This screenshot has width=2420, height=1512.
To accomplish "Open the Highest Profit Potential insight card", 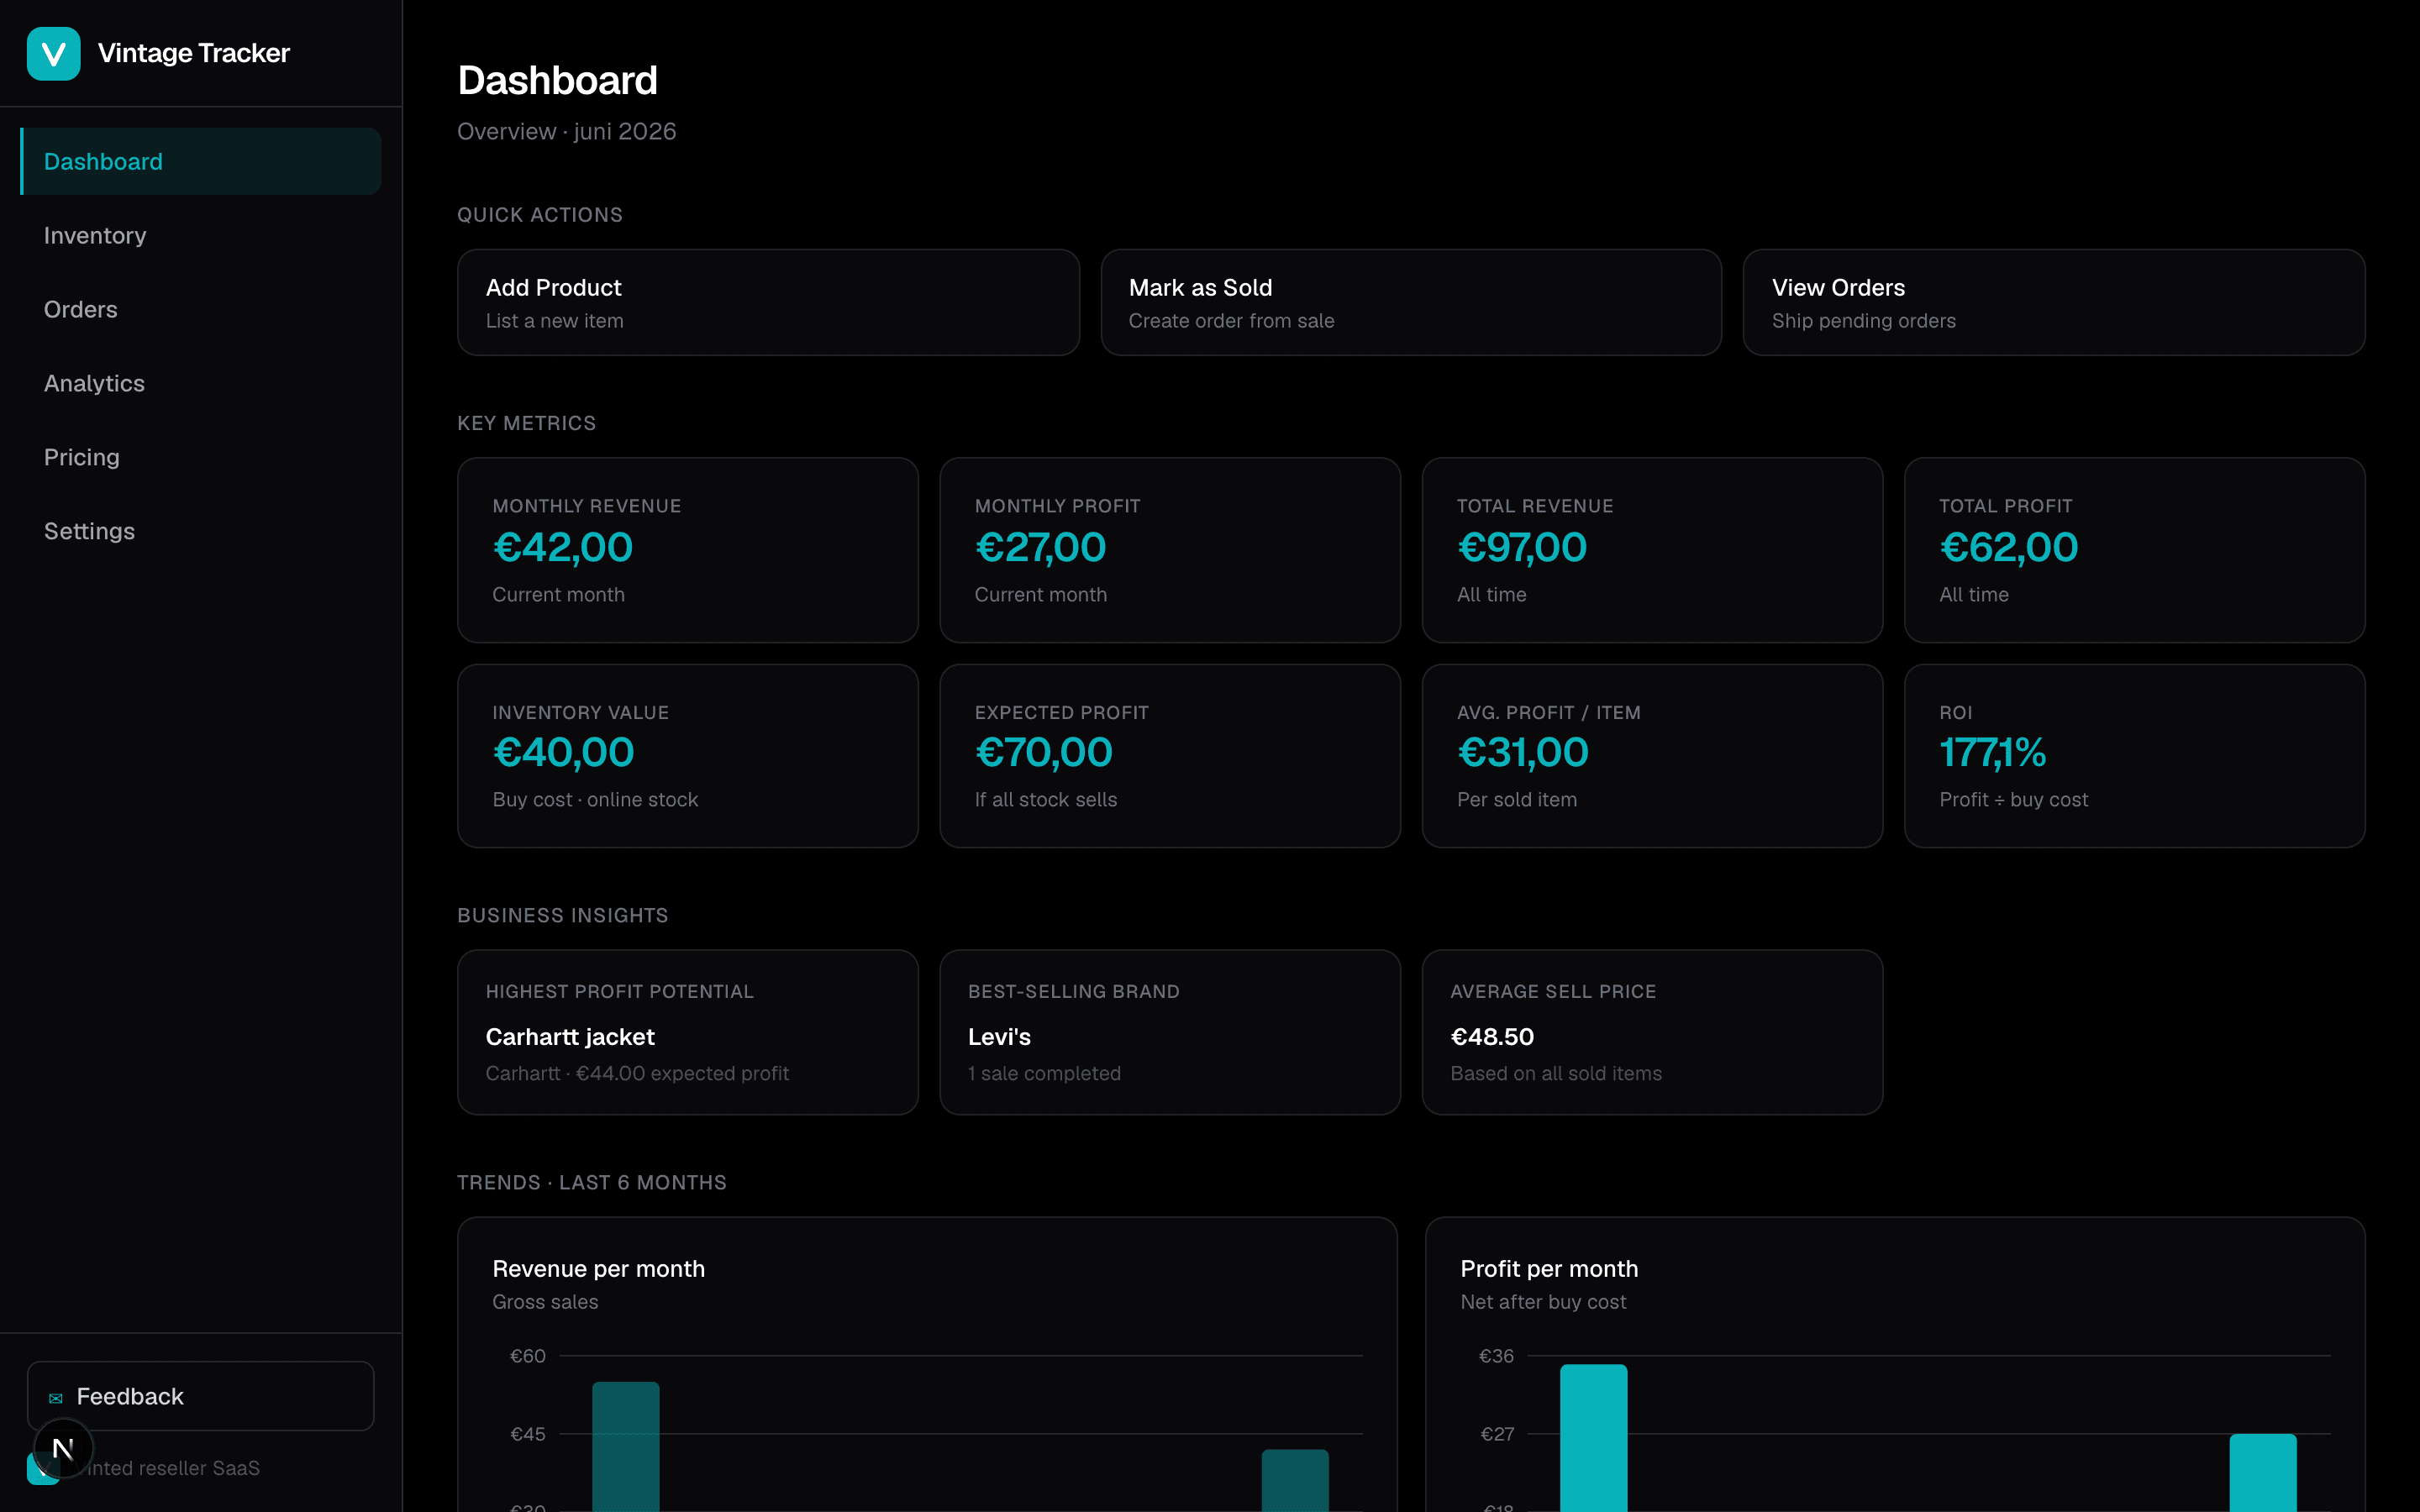I will pos(688,1032).
